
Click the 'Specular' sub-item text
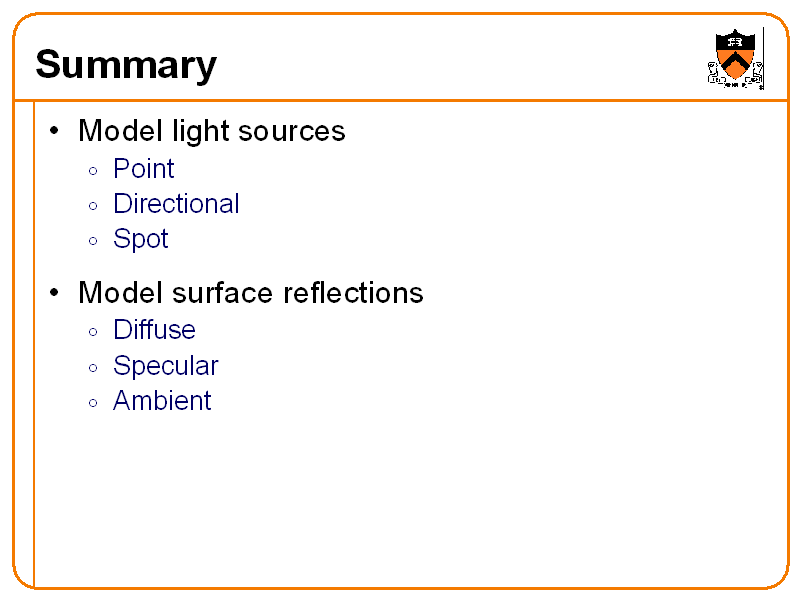pyautogui.click(x=165, y=366)
